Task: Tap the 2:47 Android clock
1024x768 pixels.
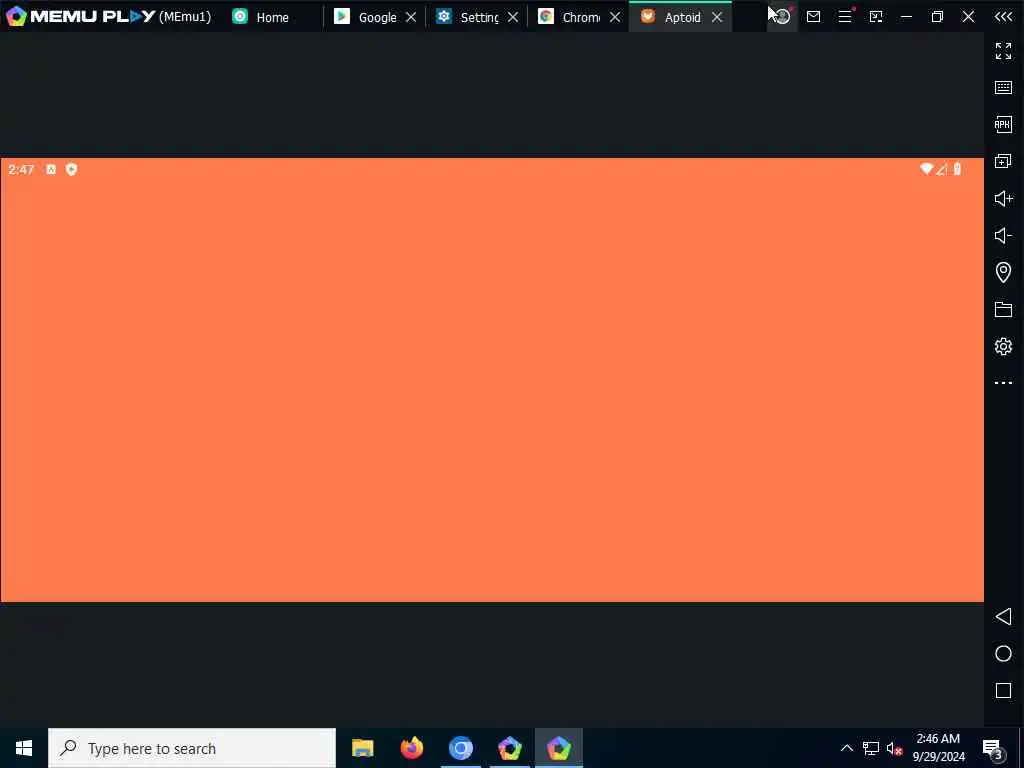Action: point(21,170)
